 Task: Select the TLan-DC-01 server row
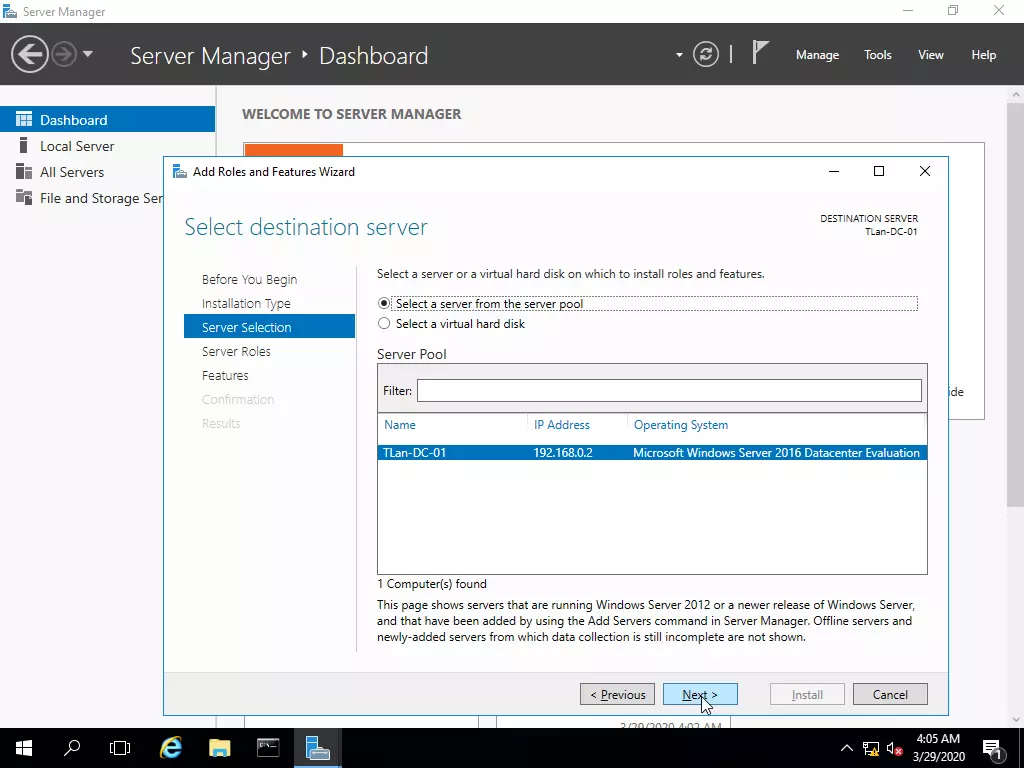[652, 453]
